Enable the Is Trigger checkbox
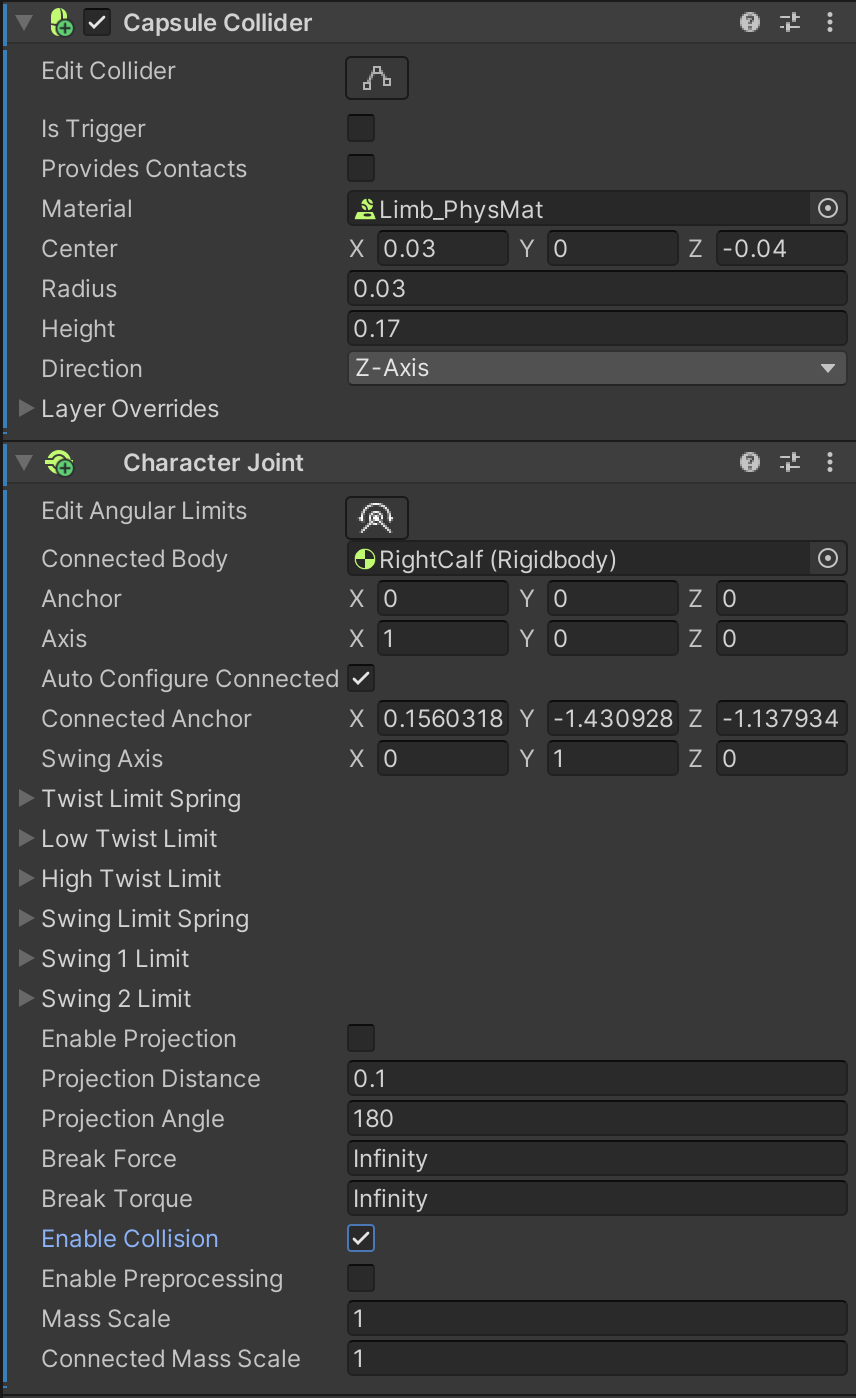Screen dimensions: 856x1398 pyautogui.click(x=361, y=129)
